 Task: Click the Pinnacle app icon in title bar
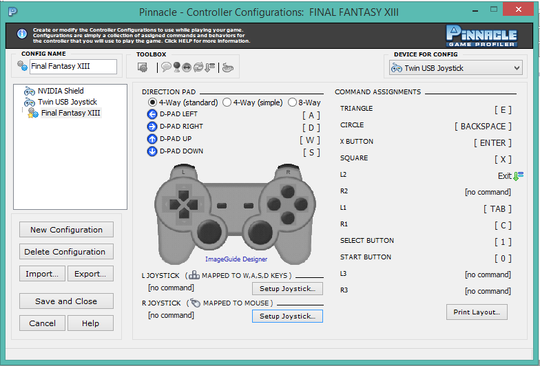pyautogui.click(x=12, y=12)
